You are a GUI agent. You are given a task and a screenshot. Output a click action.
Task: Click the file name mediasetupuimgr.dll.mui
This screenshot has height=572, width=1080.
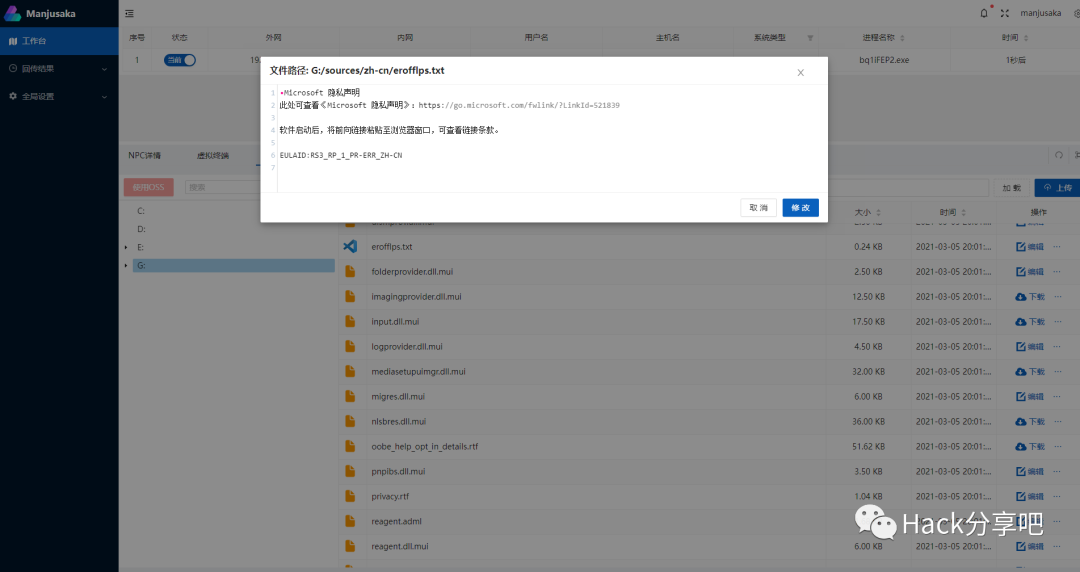click(x=418, y=371)
